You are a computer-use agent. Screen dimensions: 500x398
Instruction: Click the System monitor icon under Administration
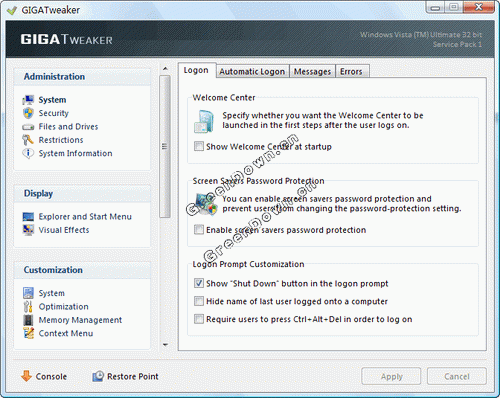coord(28,100)
